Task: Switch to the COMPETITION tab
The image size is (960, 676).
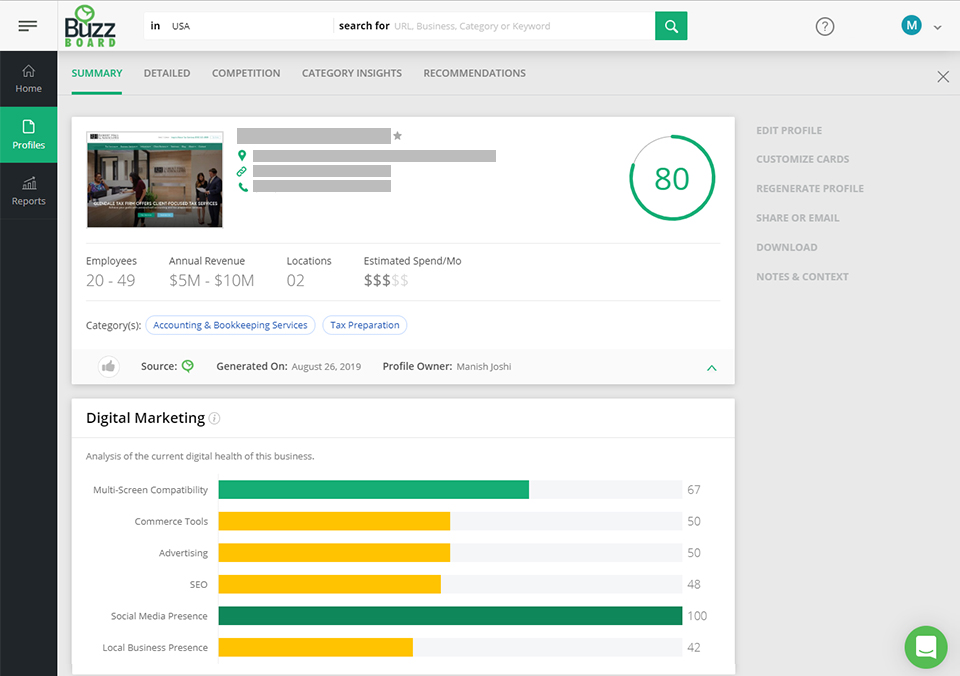Action: (244, 72)
